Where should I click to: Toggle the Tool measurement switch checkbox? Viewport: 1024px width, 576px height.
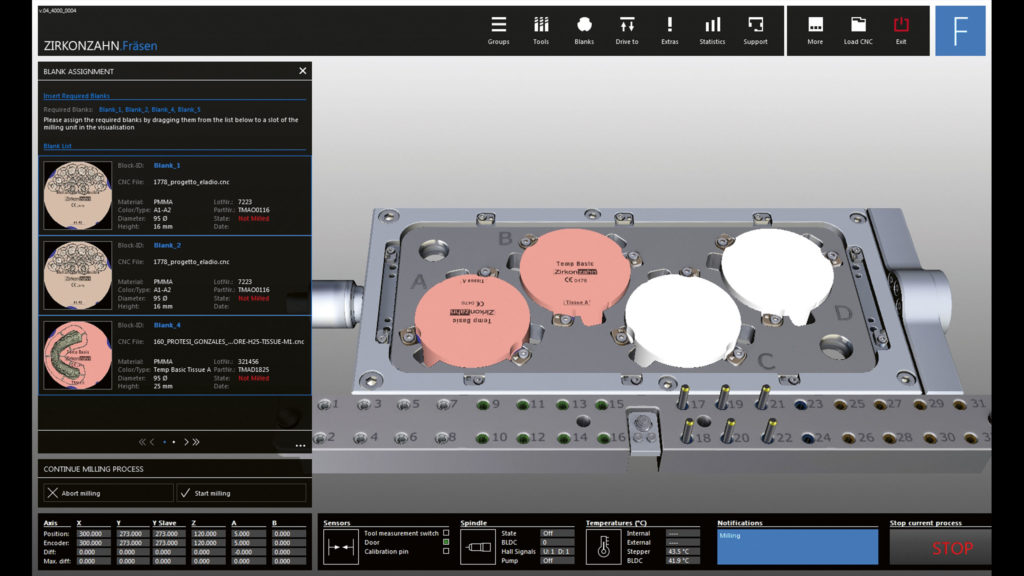point(446,533)
